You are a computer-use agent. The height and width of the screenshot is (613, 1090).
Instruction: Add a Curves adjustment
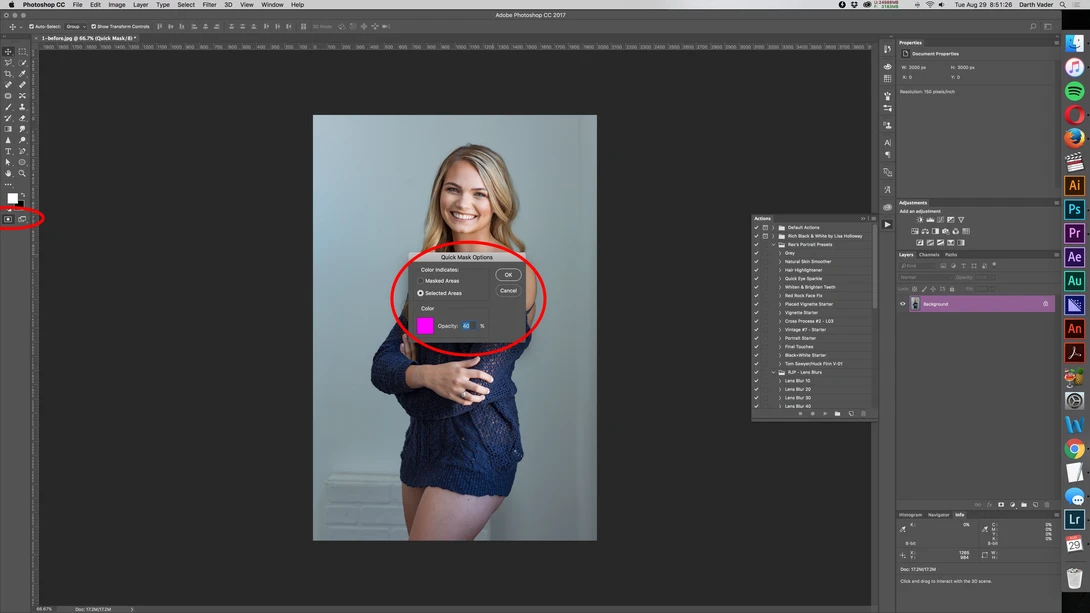[941, 220]
